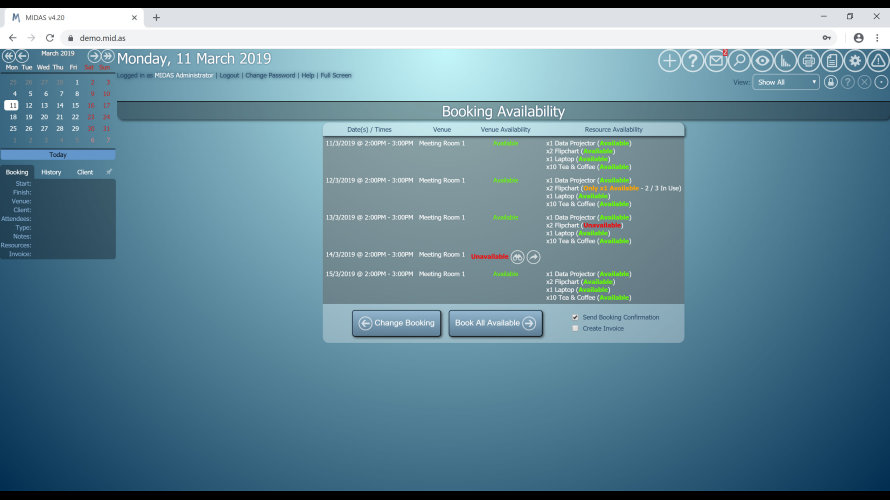Click the eye watch icon in toolbar
Screen dimensions: 890x500
point(762,61)
